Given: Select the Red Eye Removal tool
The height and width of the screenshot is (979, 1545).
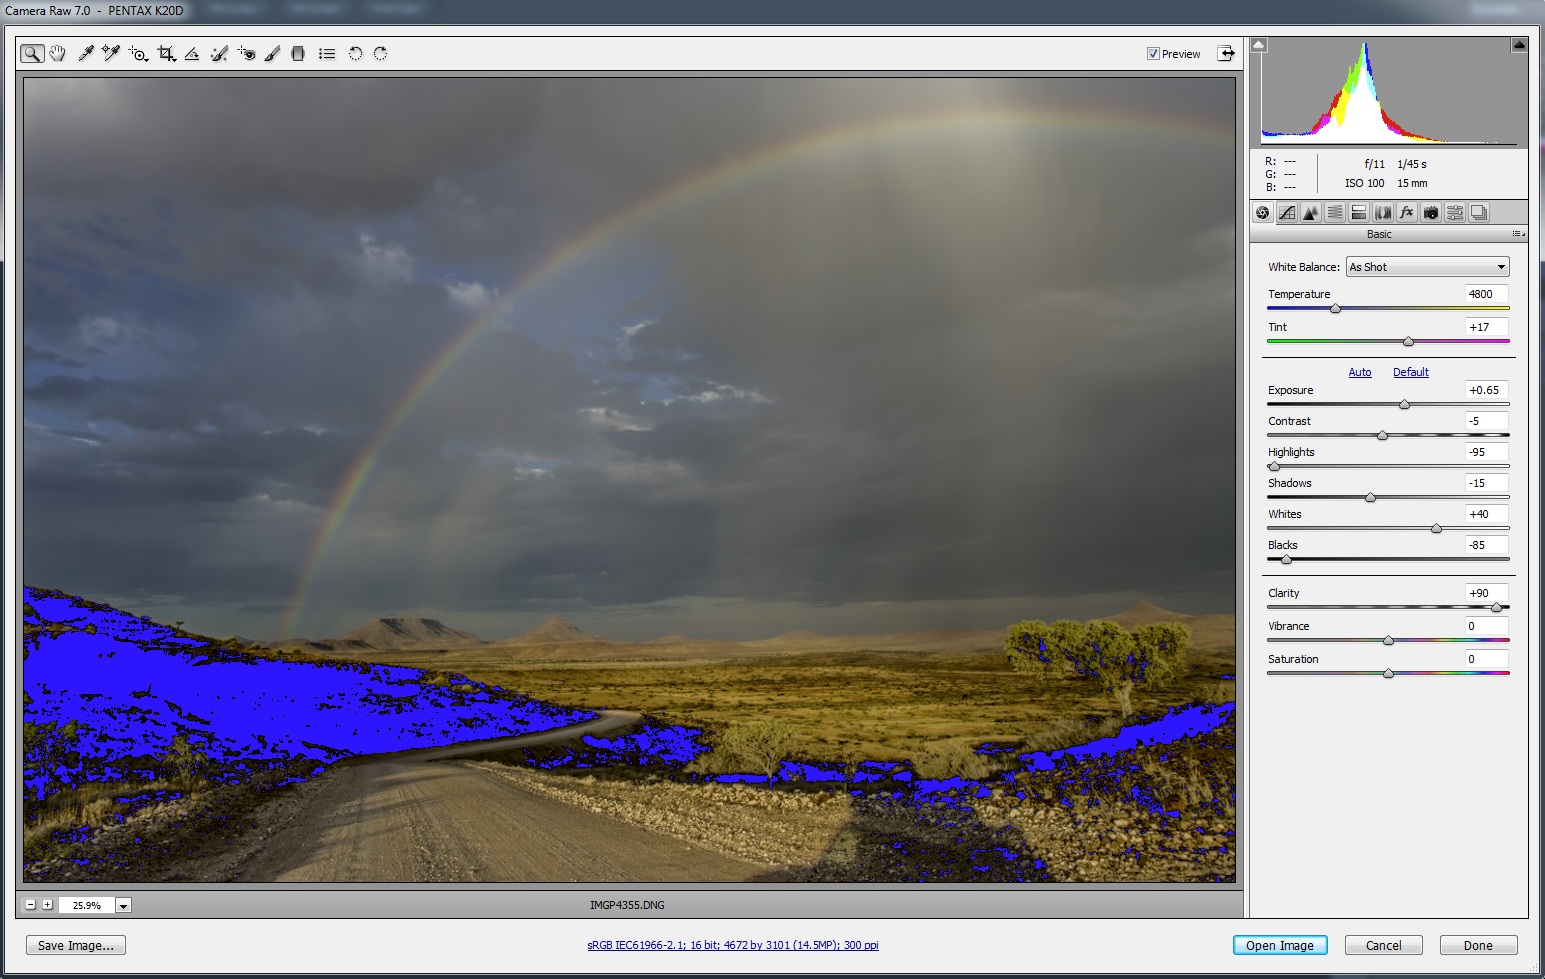Looking at the screenshot, I should pyautogui.click(x=246, y=54).
